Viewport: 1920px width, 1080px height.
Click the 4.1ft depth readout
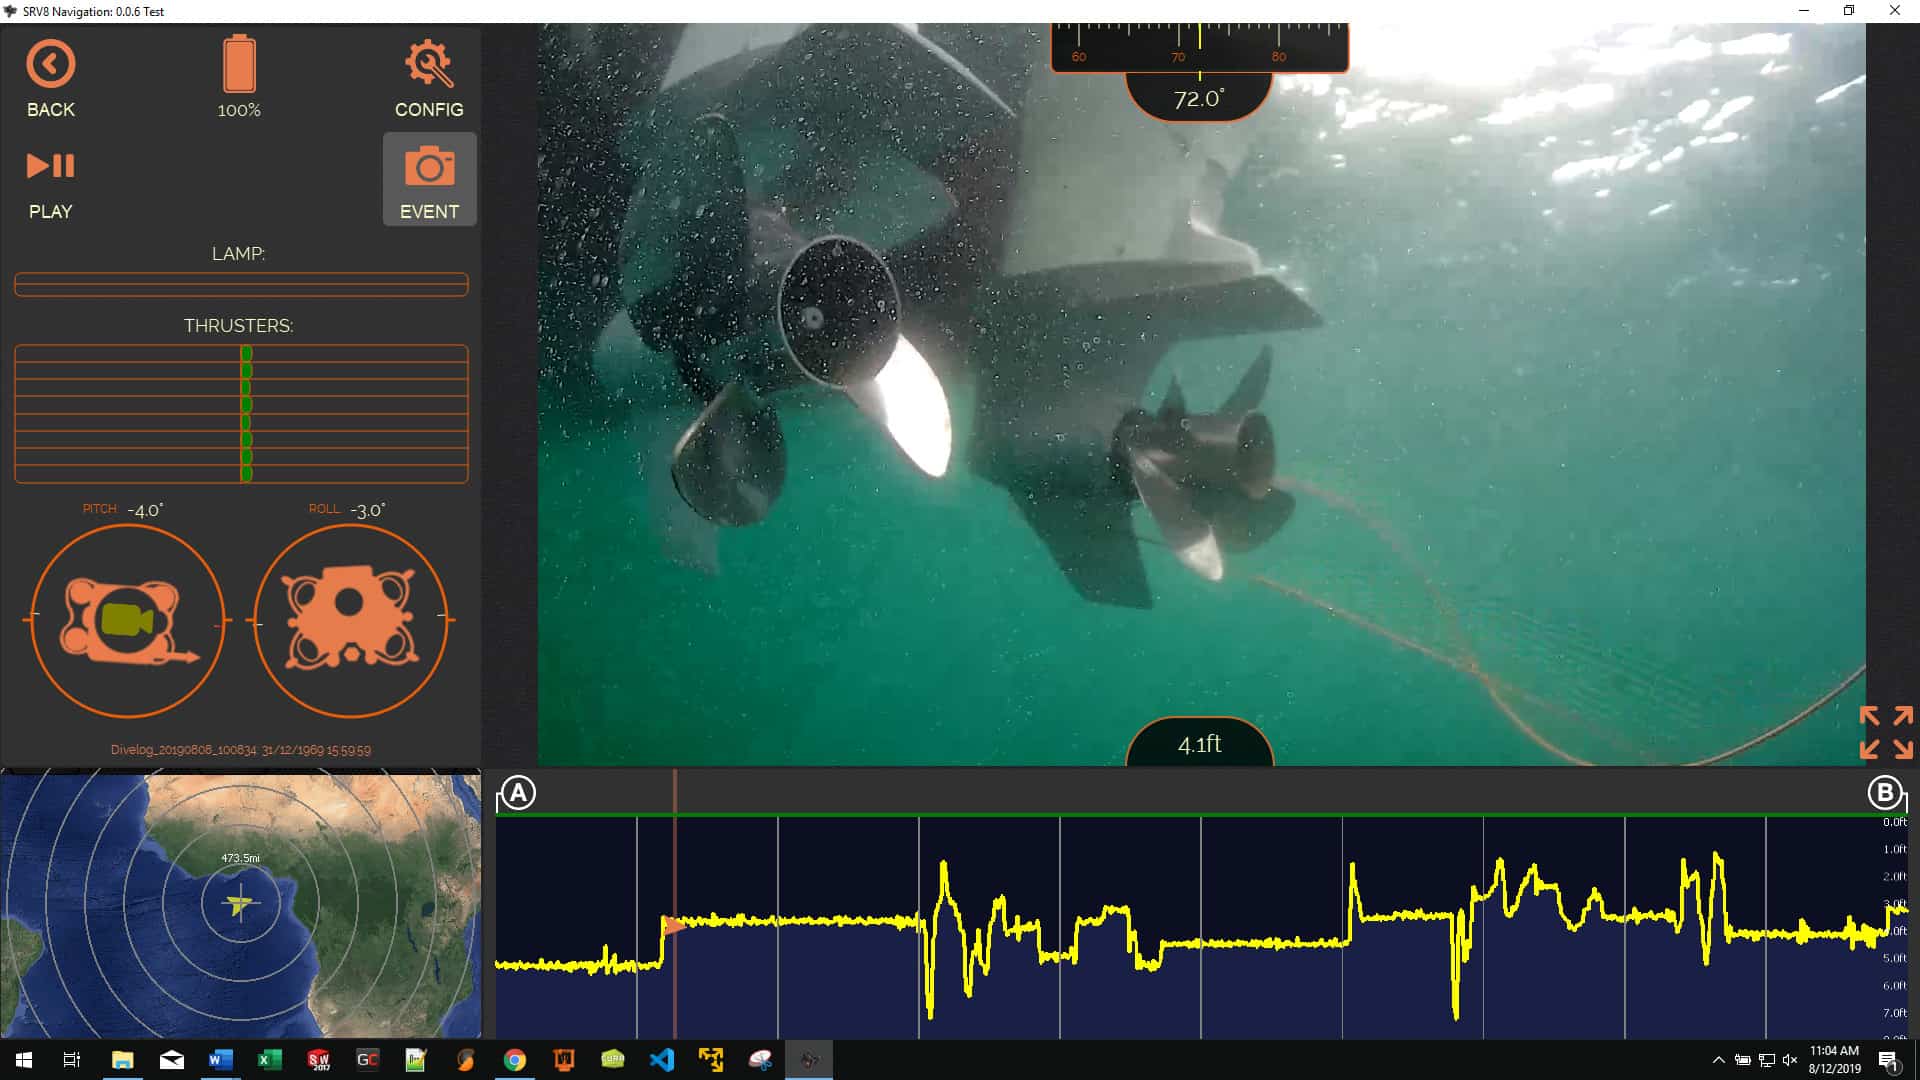(1200, 744)
